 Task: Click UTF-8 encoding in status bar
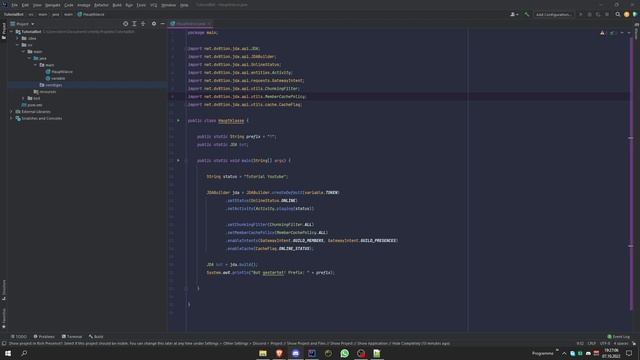pos(605,344)
